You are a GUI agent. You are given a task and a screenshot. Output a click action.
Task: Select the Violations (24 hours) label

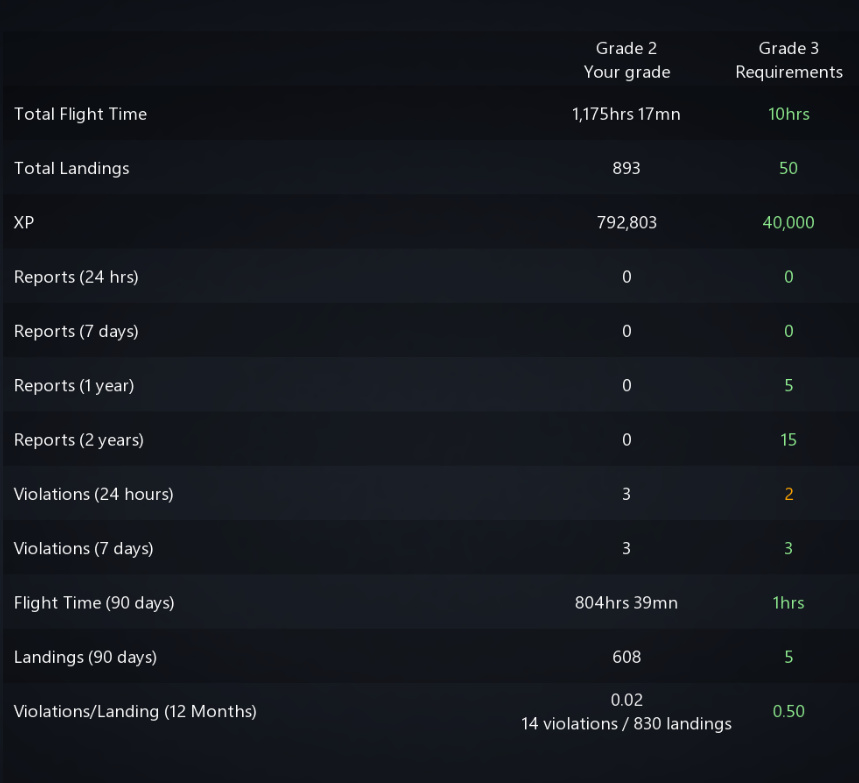93,494
